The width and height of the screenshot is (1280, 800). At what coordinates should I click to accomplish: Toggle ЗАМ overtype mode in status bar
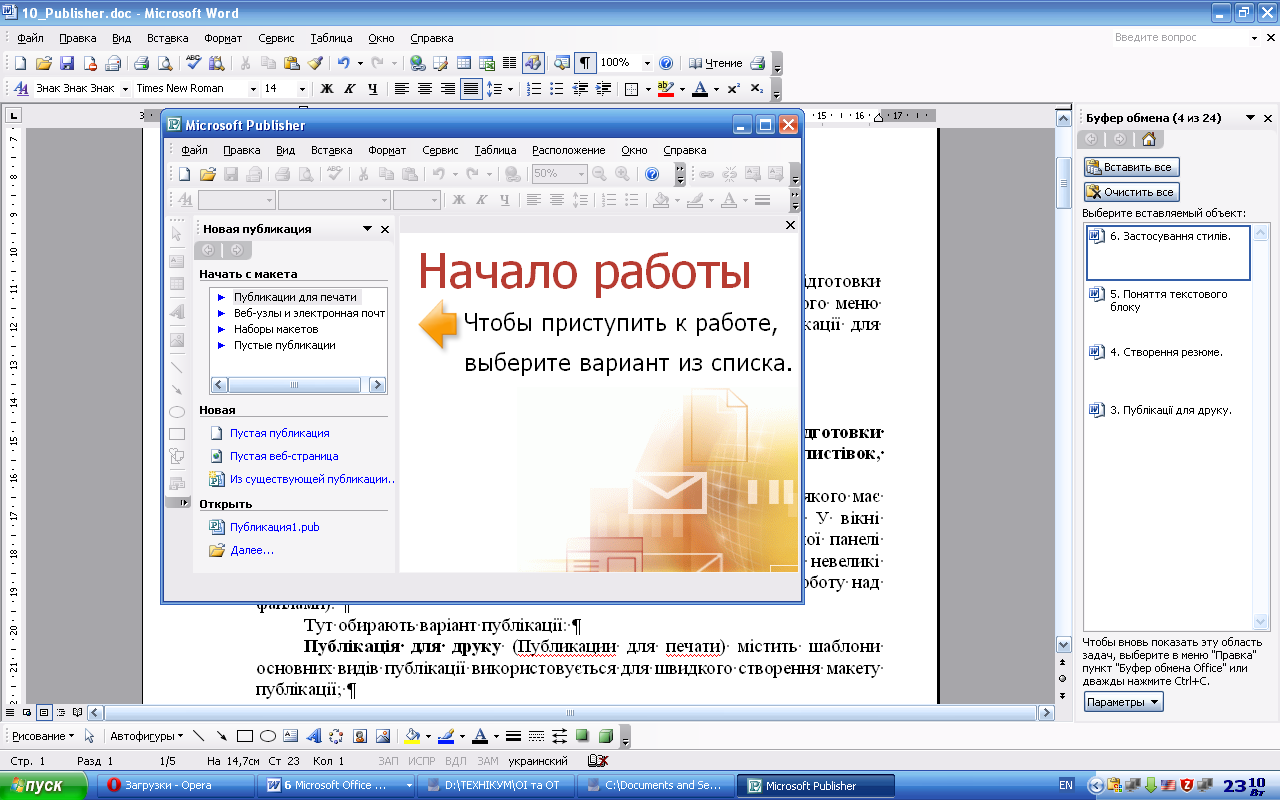pos(488,761)
